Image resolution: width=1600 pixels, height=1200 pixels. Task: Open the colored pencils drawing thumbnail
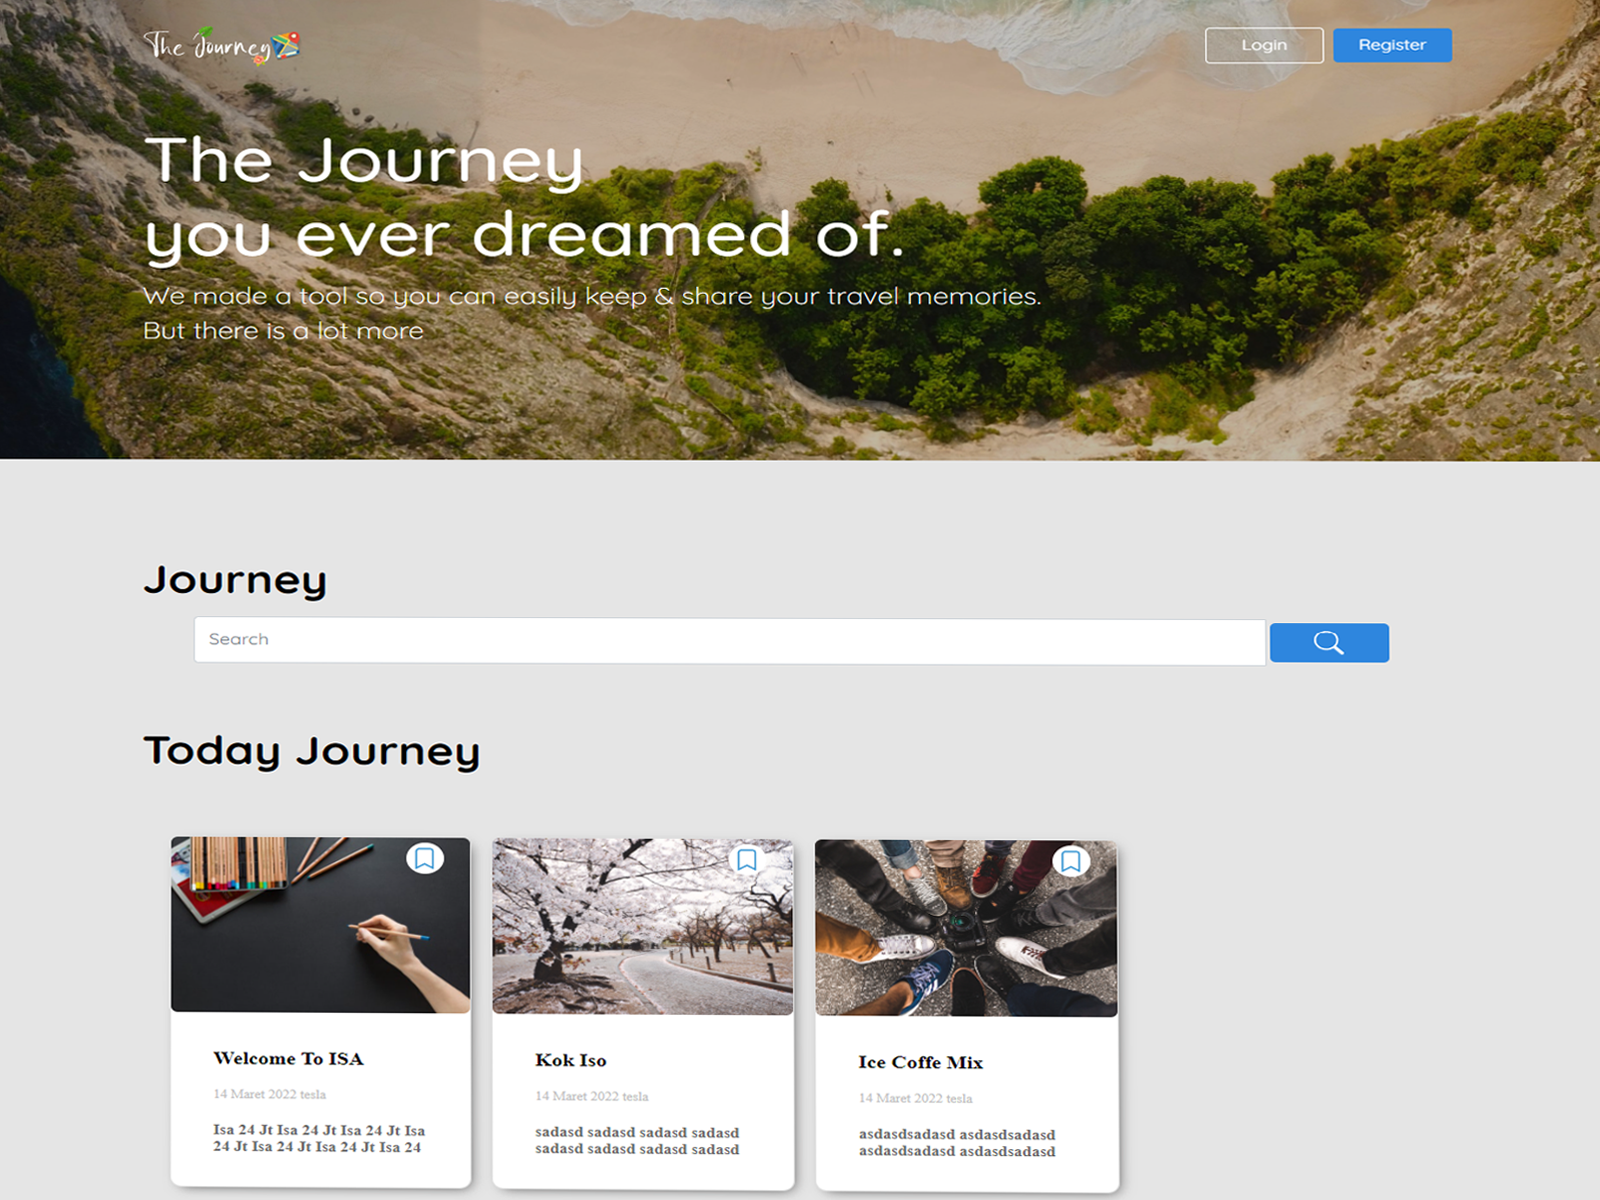320,925
